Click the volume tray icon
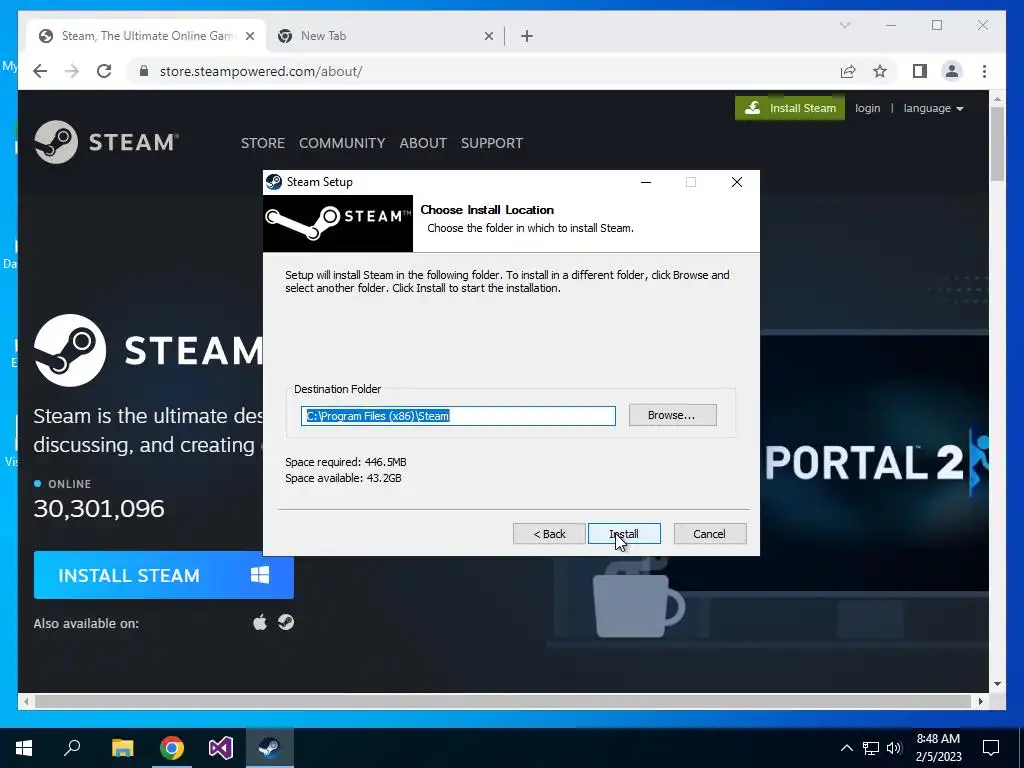 point(894,748)
